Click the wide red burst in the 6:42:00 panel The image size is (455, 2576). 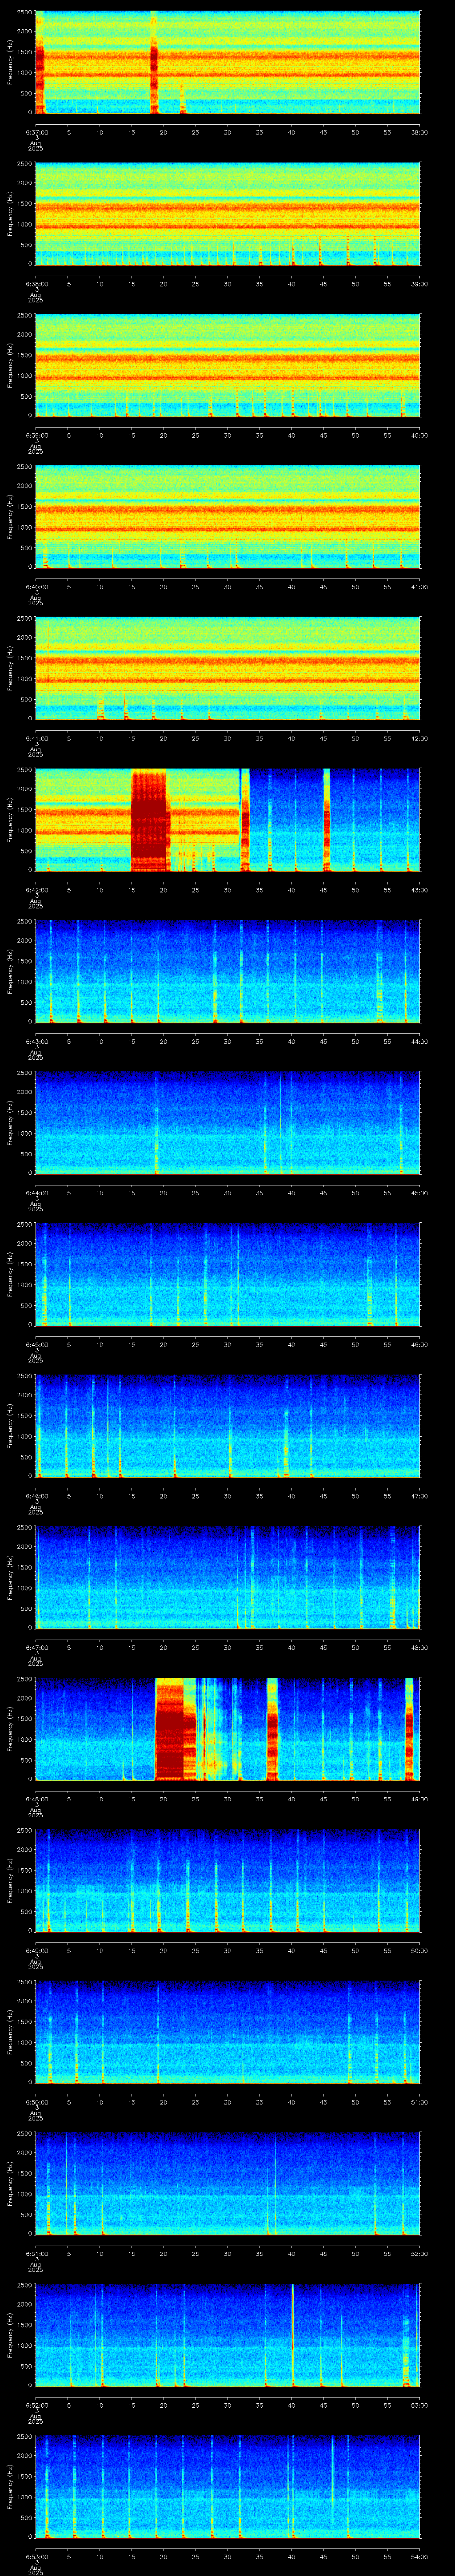click(x=150, y=820)
